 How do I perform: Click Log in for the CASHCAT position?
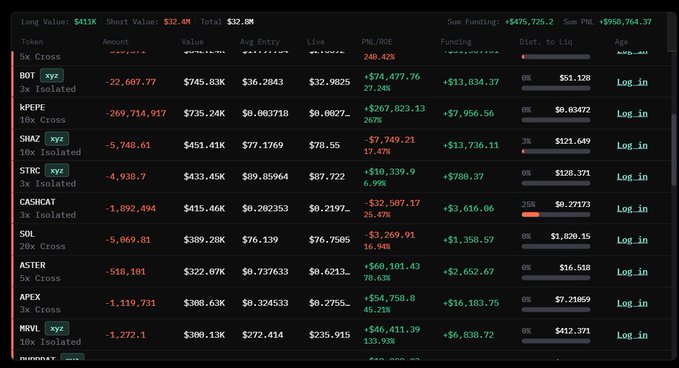pyautogui.click(x=632, y=208)
